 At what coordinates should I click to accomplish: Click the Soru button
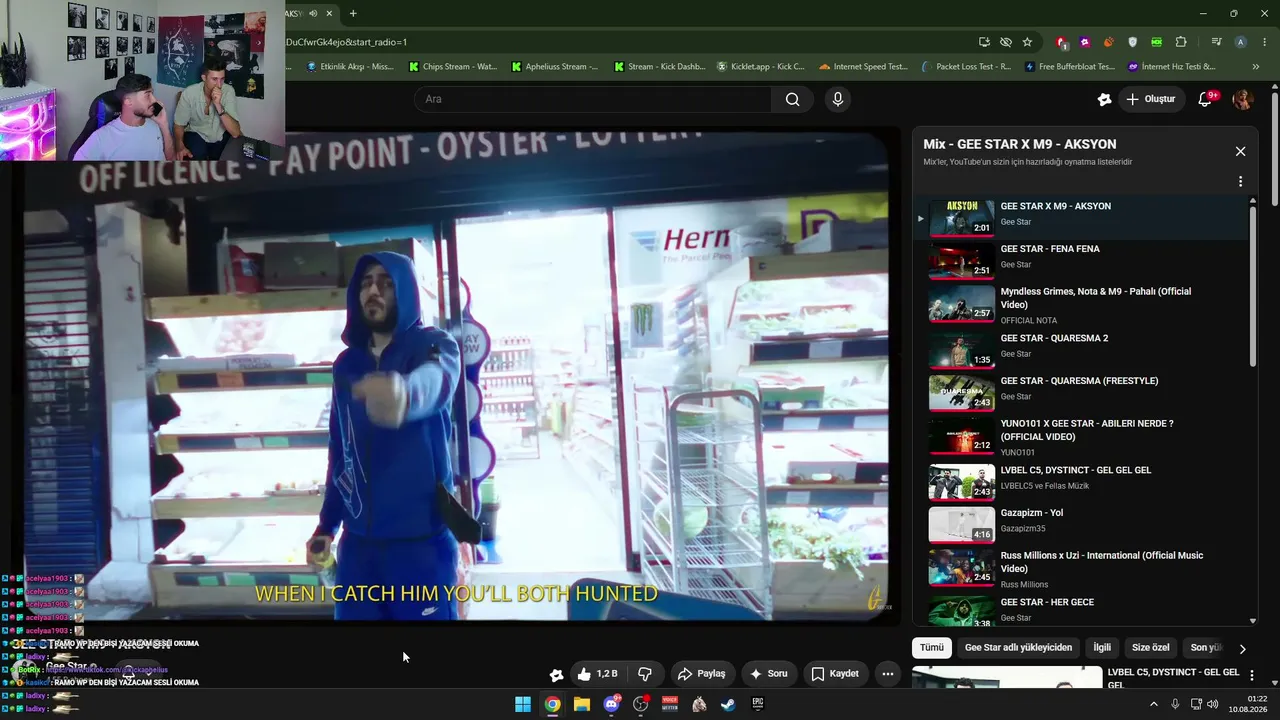pyautogui.click(x=769, y=674)
